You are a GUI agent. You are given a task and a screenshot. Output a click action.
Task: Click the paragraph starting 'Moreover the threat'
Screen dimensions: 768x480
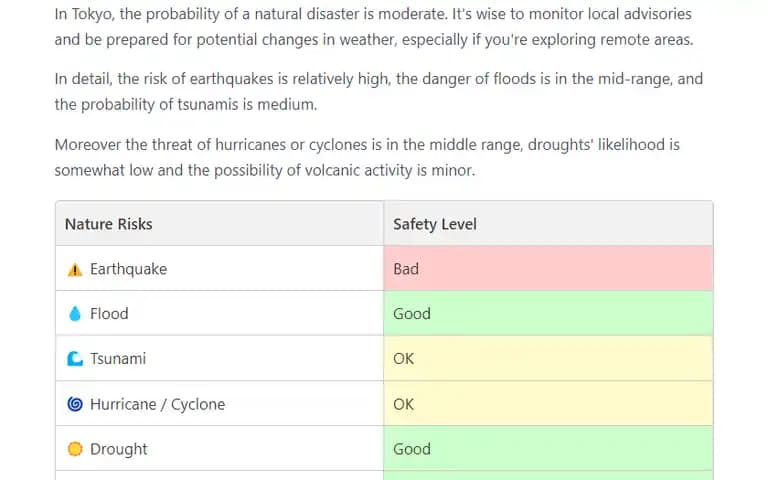point(367,157)
